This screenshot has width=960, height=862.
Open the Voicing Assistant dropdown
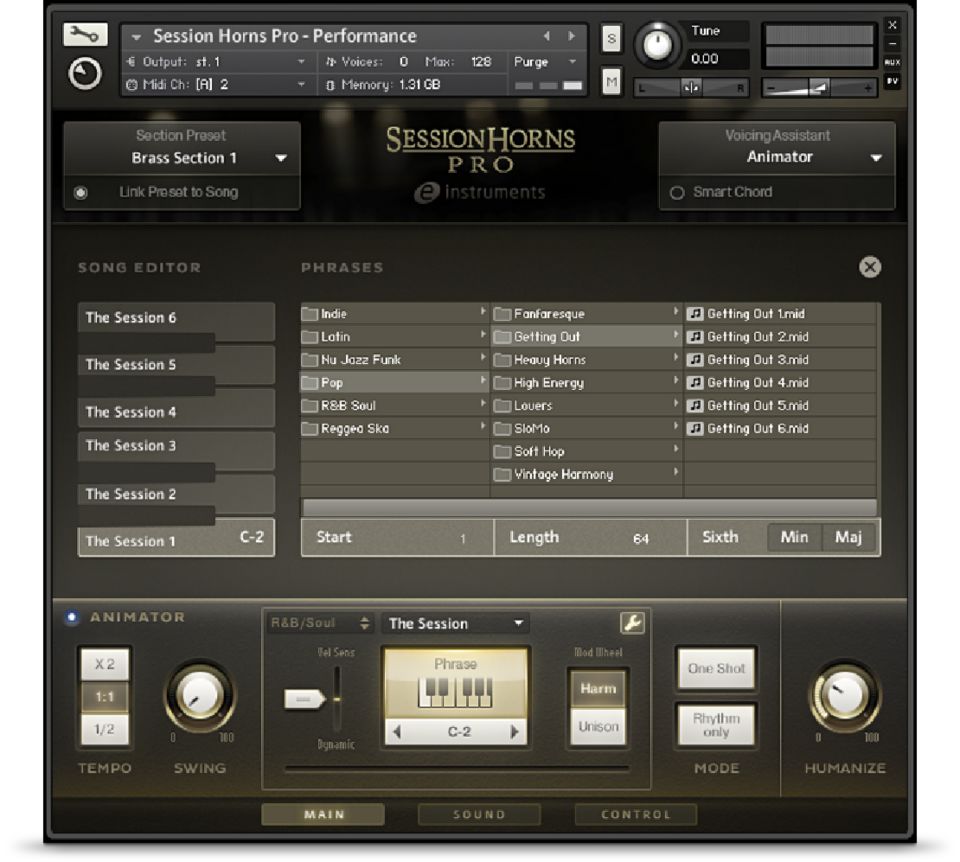point(876,158)
